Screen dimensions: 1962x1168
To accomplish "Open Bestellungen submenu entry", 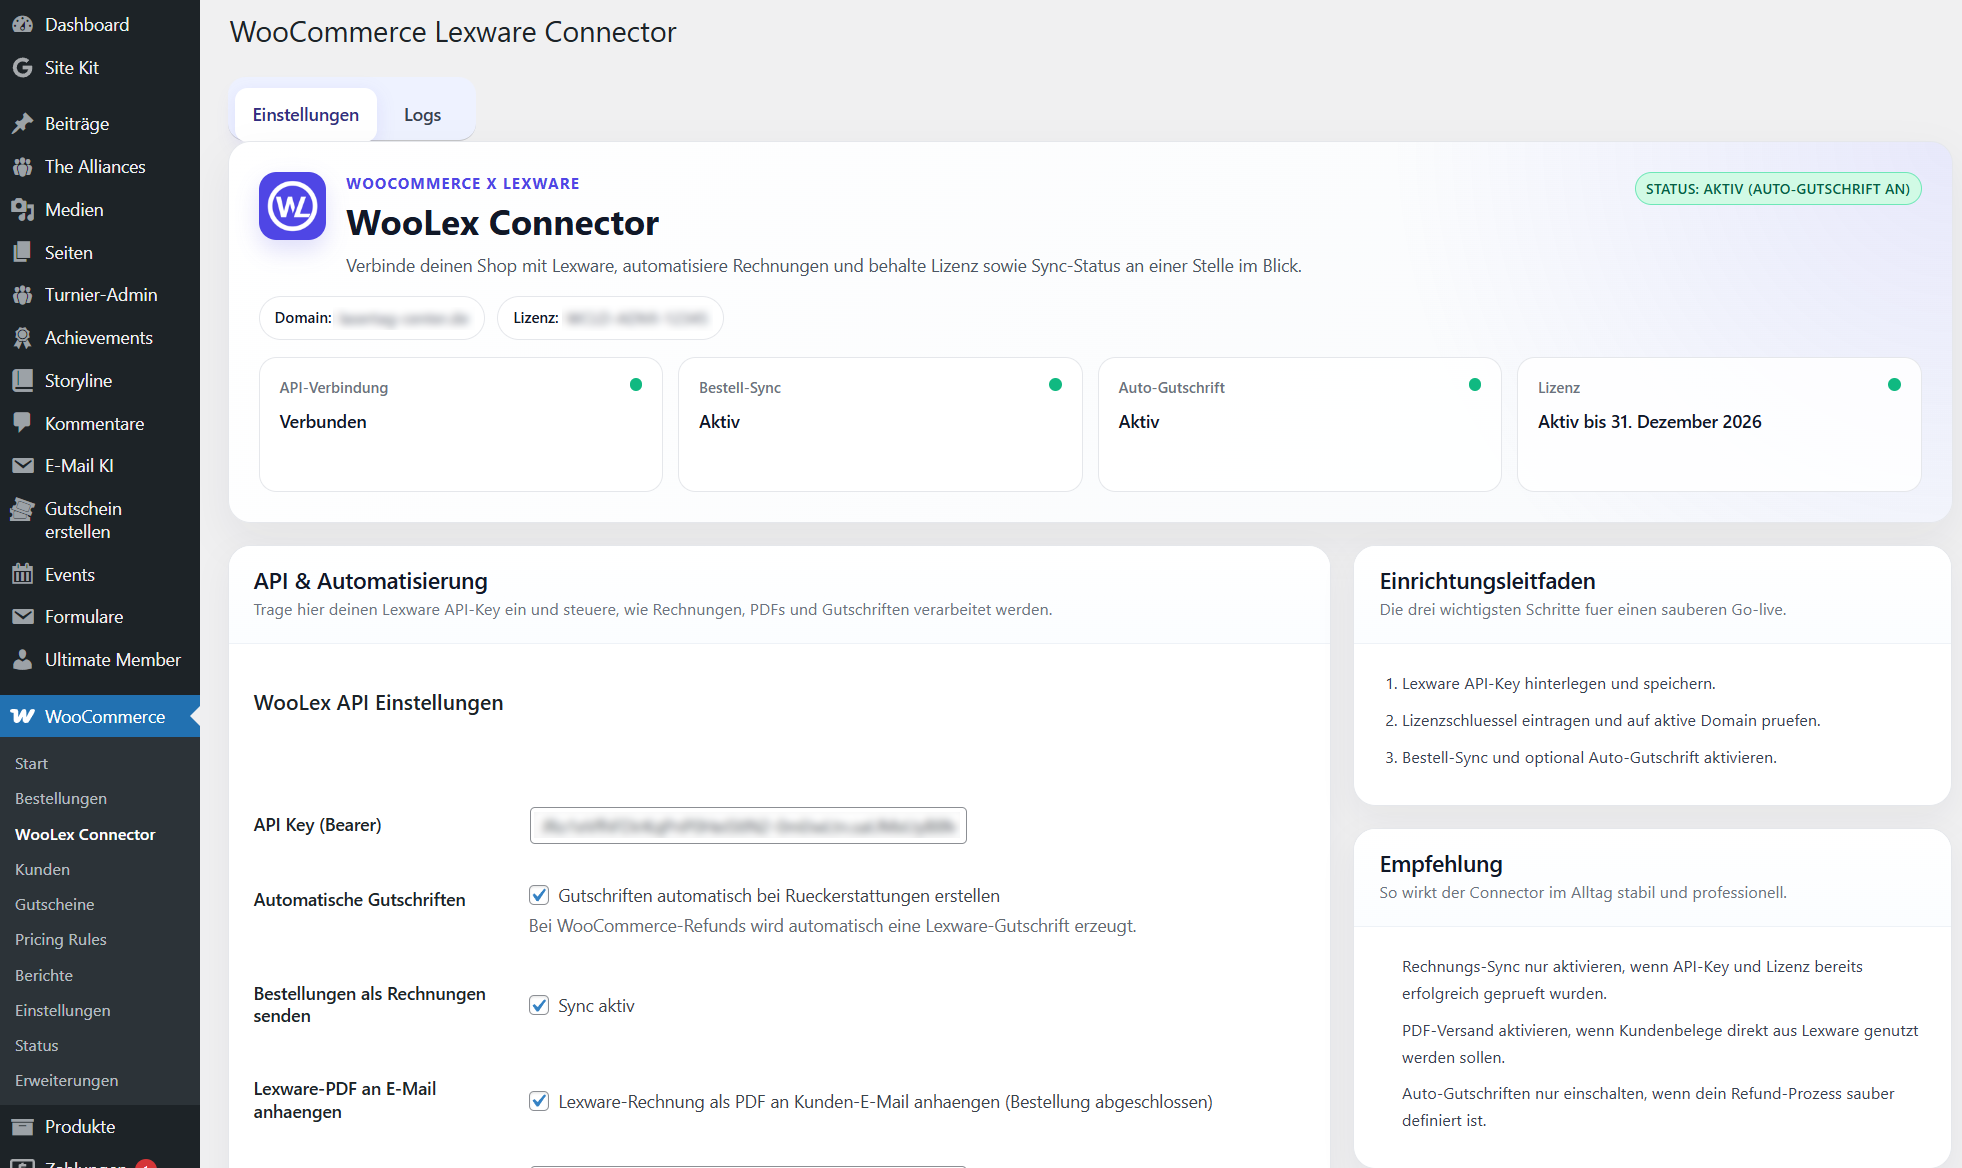I will point(61,798).
